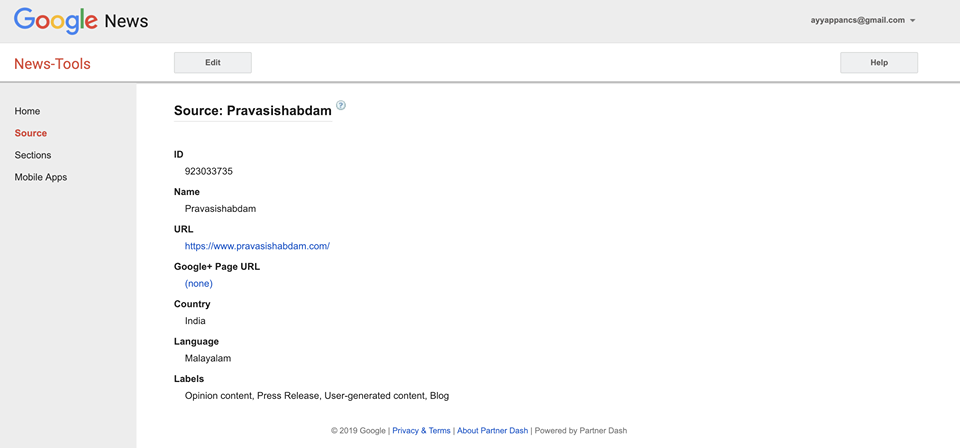Go to Home in the sidebar

click(28, 111)
